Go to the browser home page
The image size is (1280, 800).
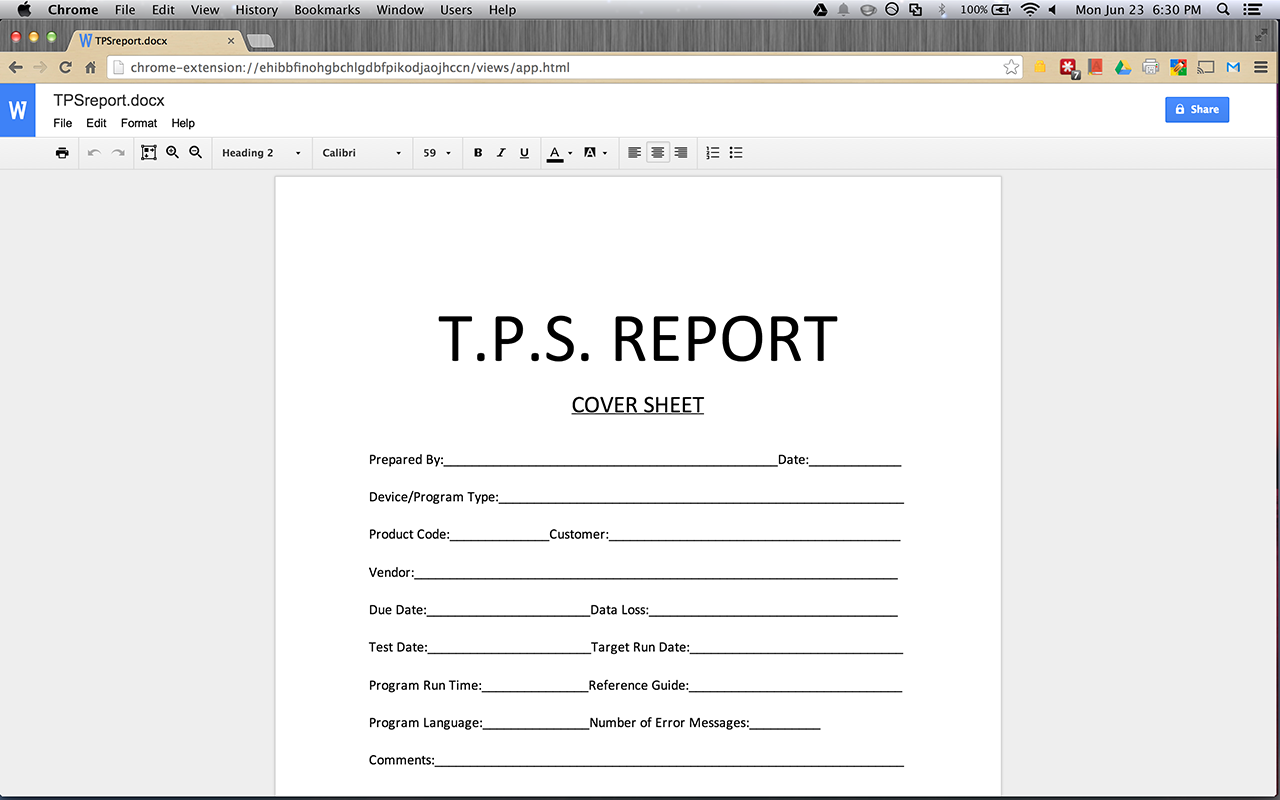tap(90, 67)
